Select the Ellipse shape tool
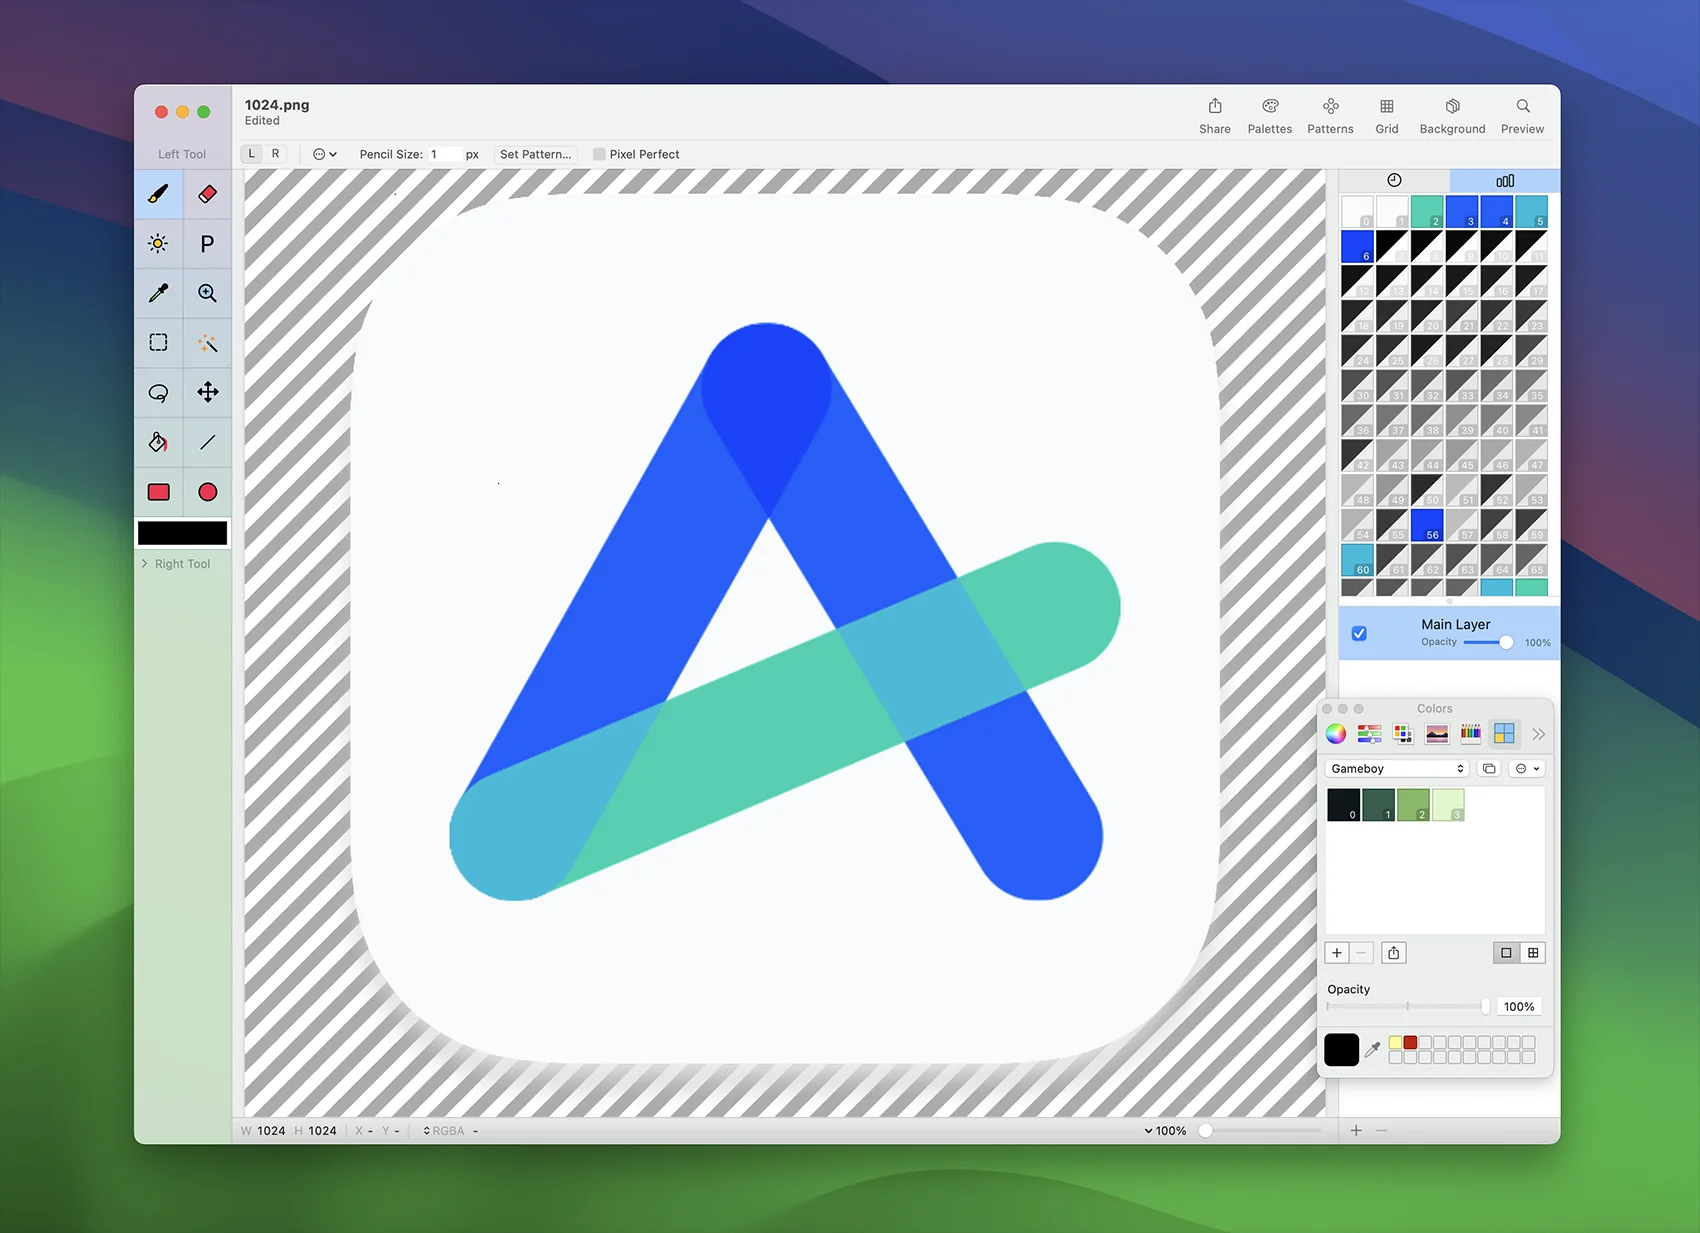1700x1233 pixels. 207,492
